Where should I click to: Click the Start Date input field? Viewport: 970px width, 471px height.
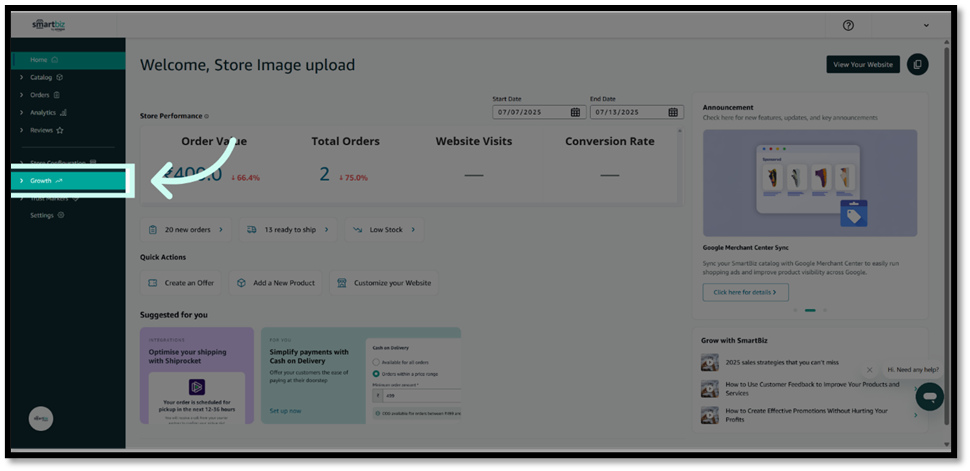(530, 113)
